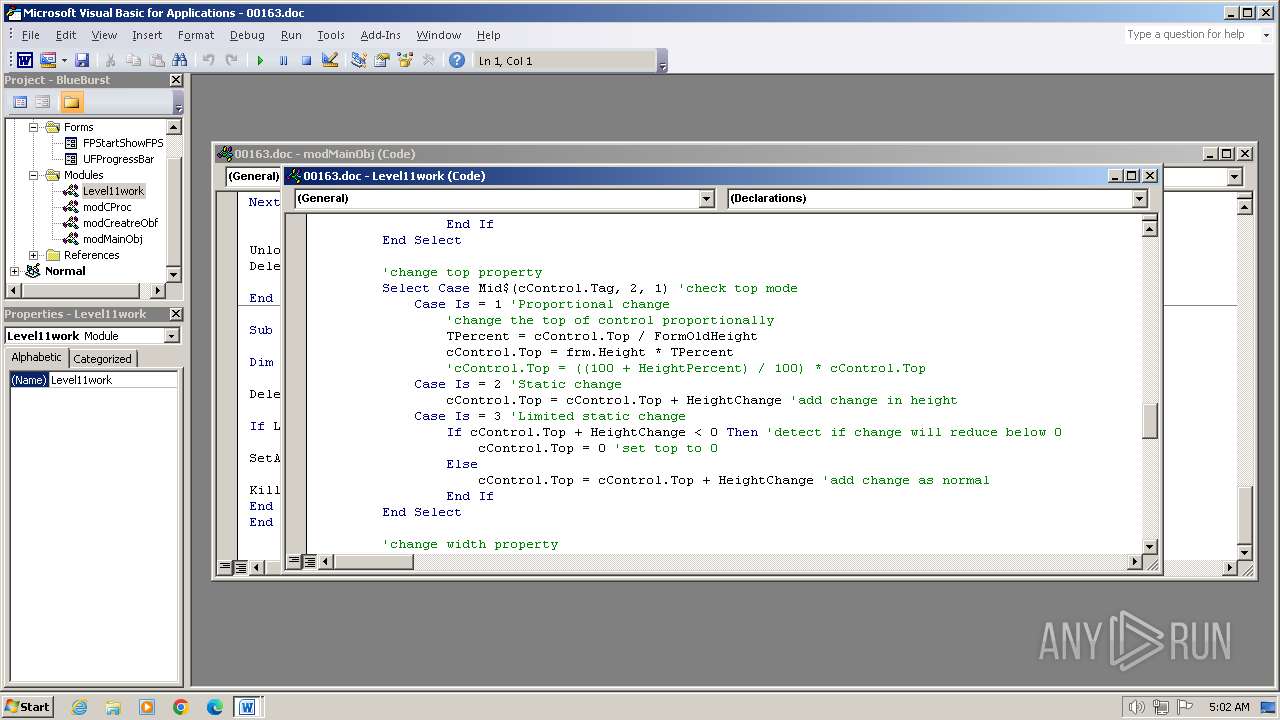Click the View Microsoft Word icon
Viewport: 1280px width, 720px height.
(x=25, y=61)
